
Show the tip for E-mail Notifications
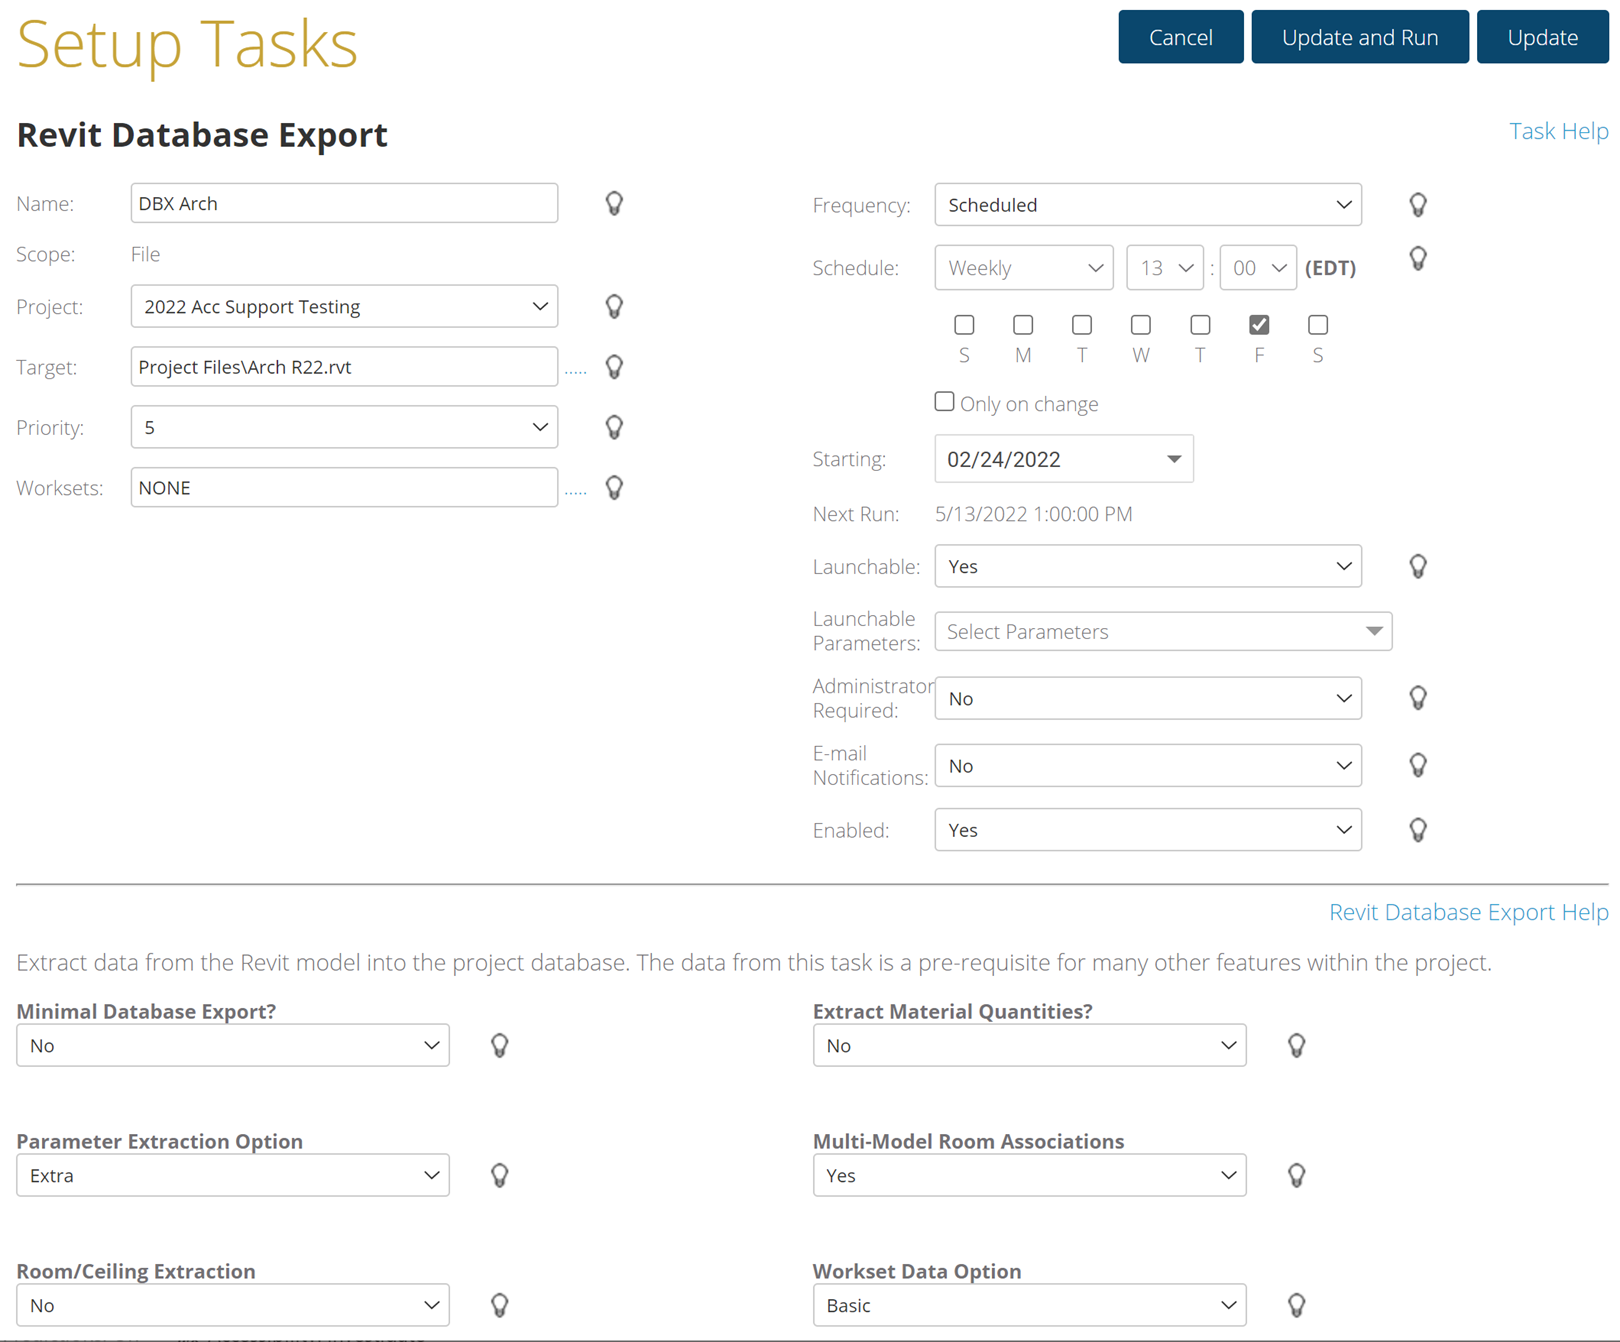[1417, 765]
